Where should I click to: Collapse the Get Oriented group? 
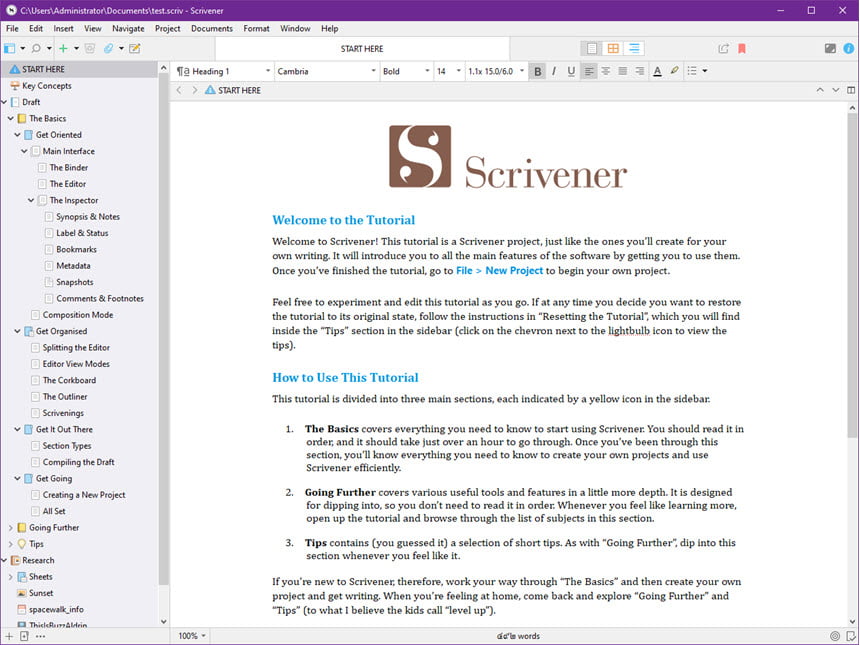click(x=18, y=135)
